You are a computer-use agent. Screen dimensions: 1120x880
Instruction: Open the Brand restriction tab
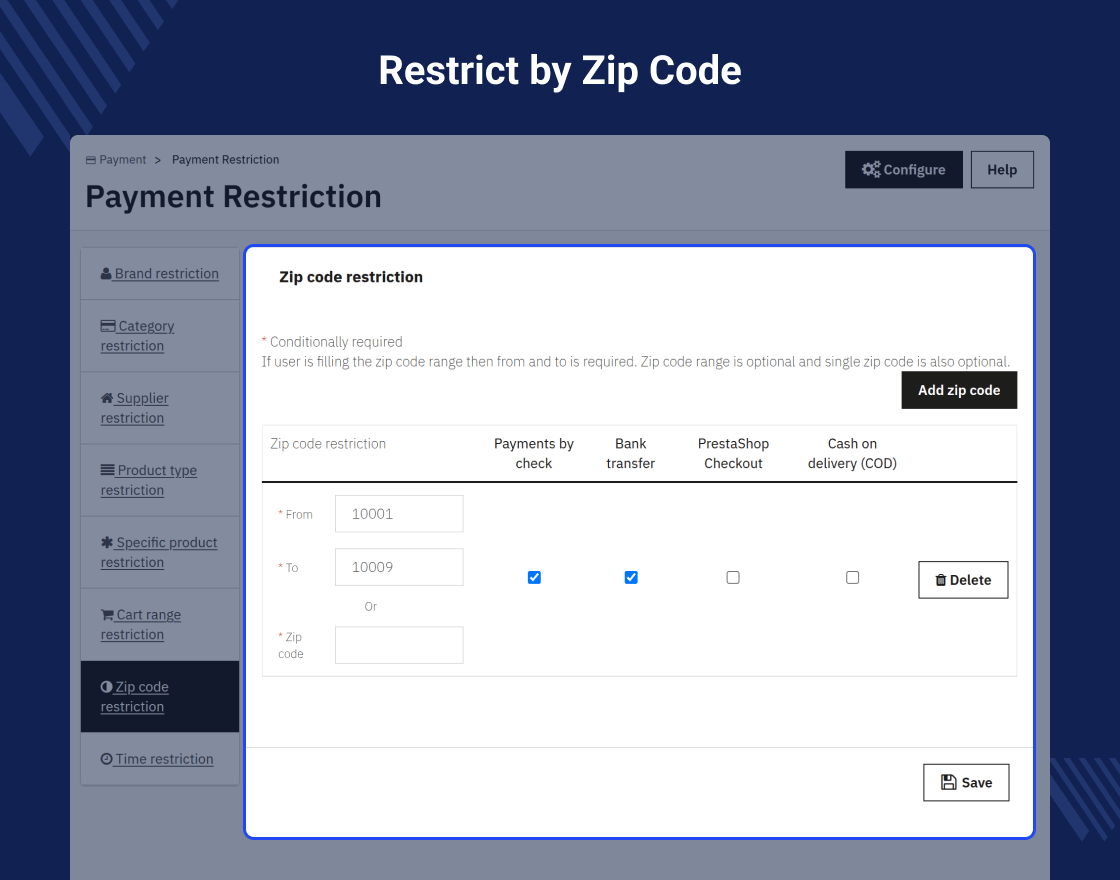pyautogui.click(x=160, y=274)
